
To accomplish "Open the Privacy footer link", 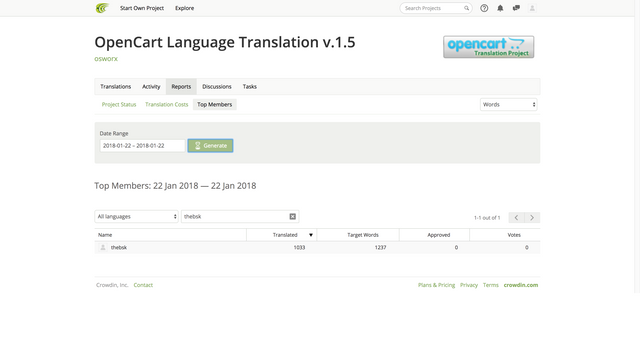I will pos(469,285).
